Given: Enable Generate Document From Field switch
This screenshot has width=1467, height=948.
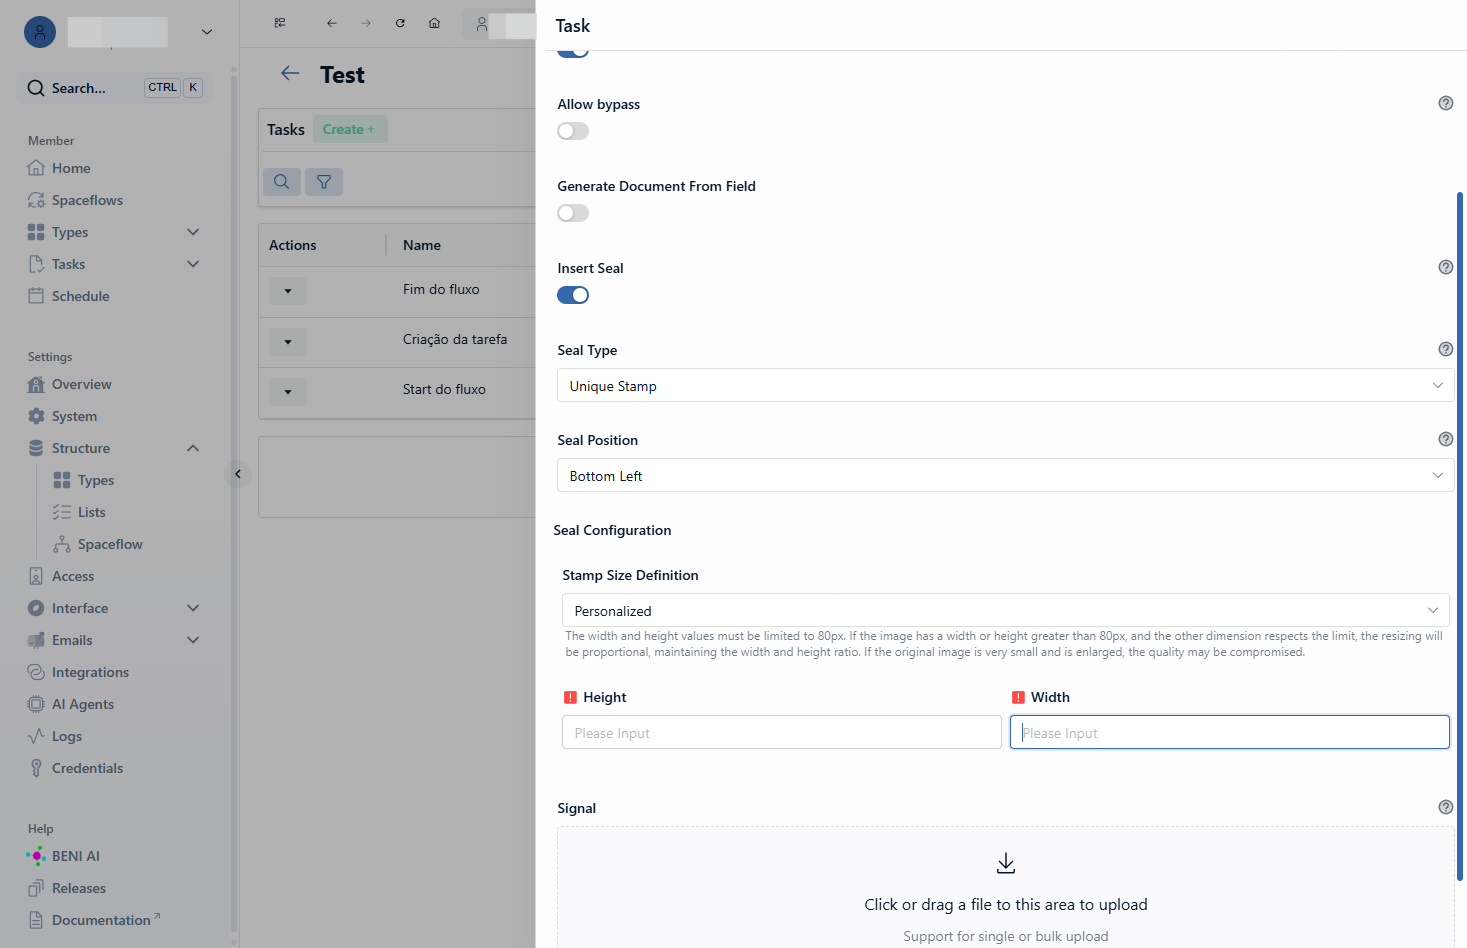Looking at the screenshot, I should [573, 213].
